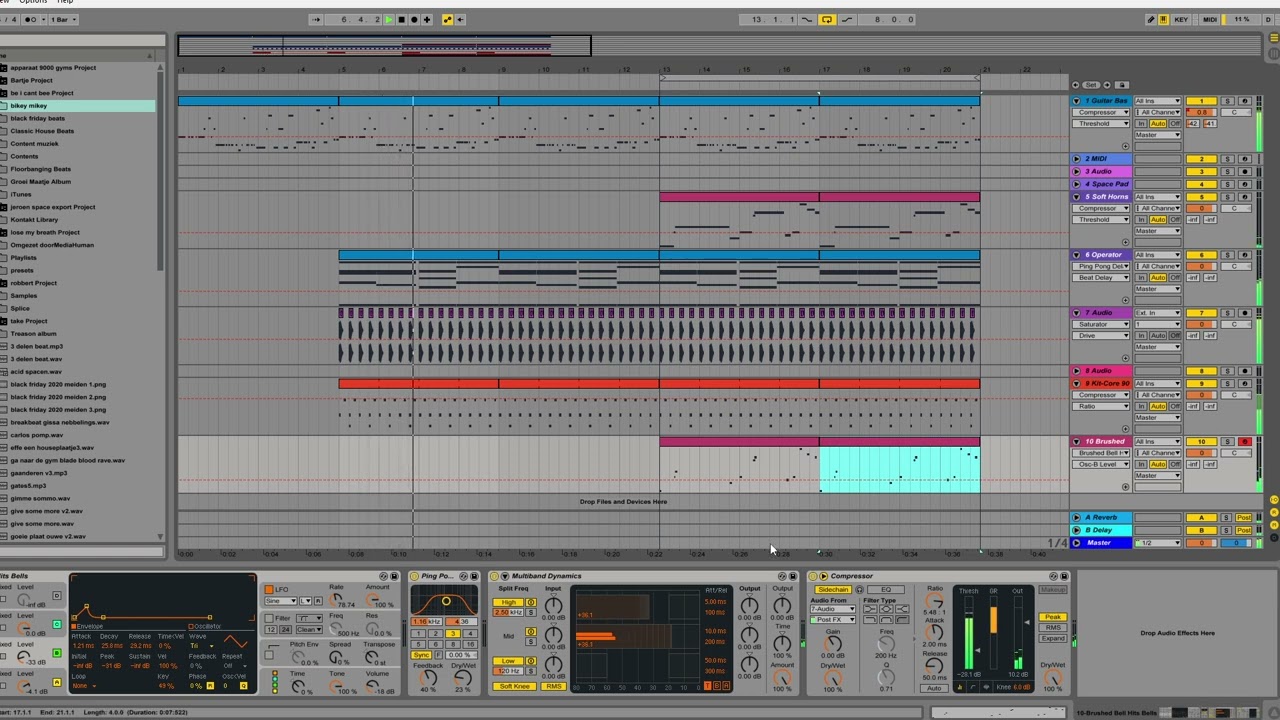
Task: Jump to the previous locator arrow
Action: (1076, 85)
